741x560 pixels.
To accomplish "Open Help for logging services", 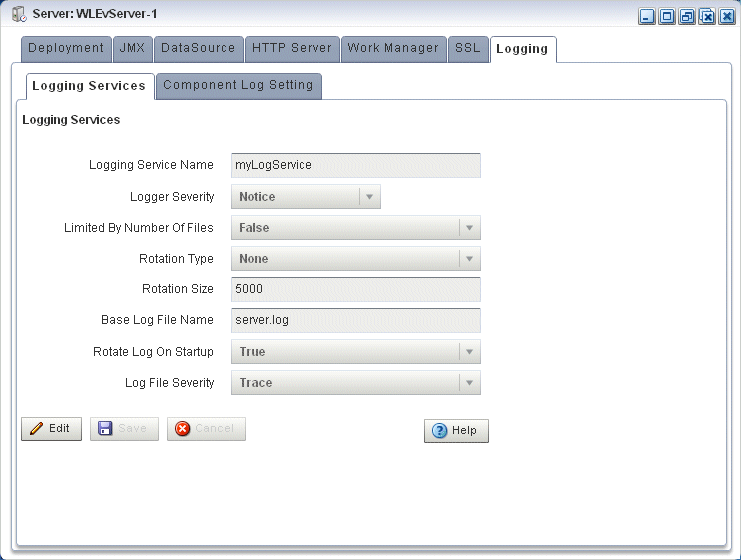I will (x=456, y=431).
